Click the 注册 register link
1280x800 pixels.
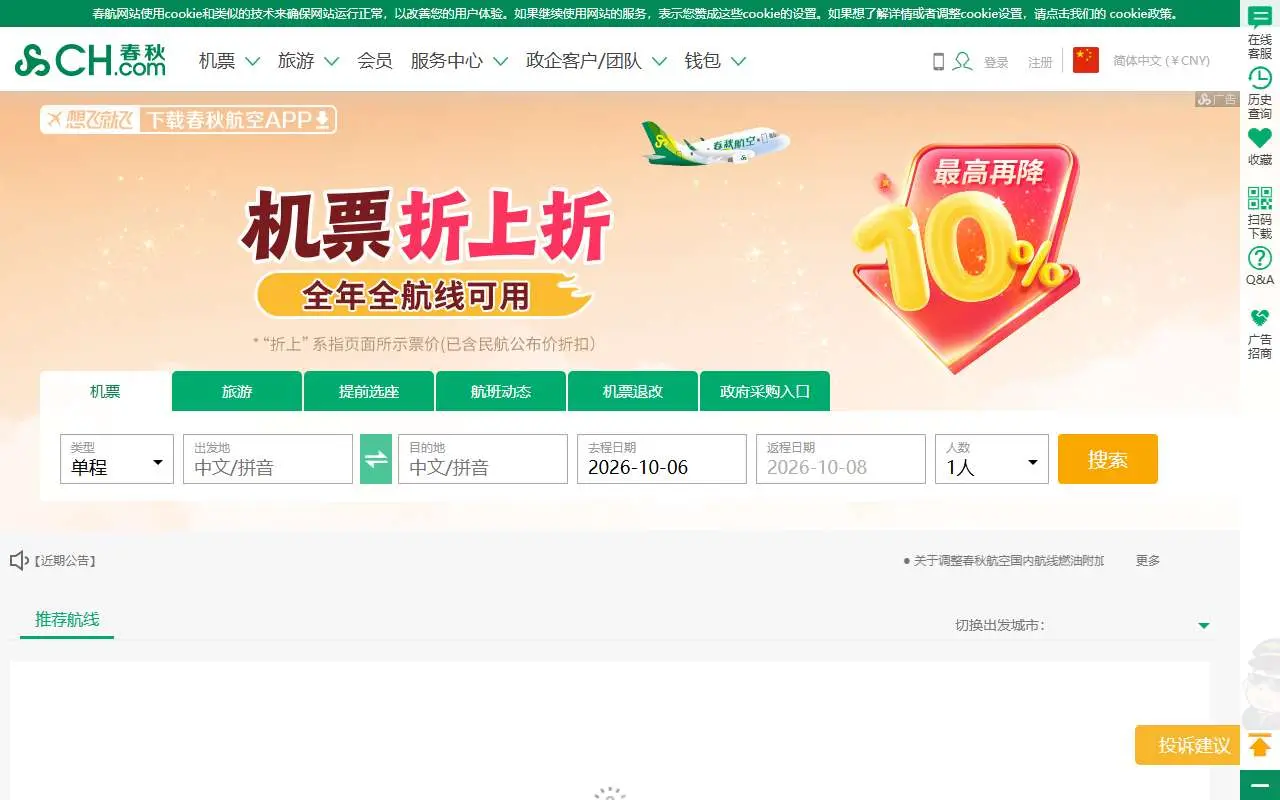1040,62
